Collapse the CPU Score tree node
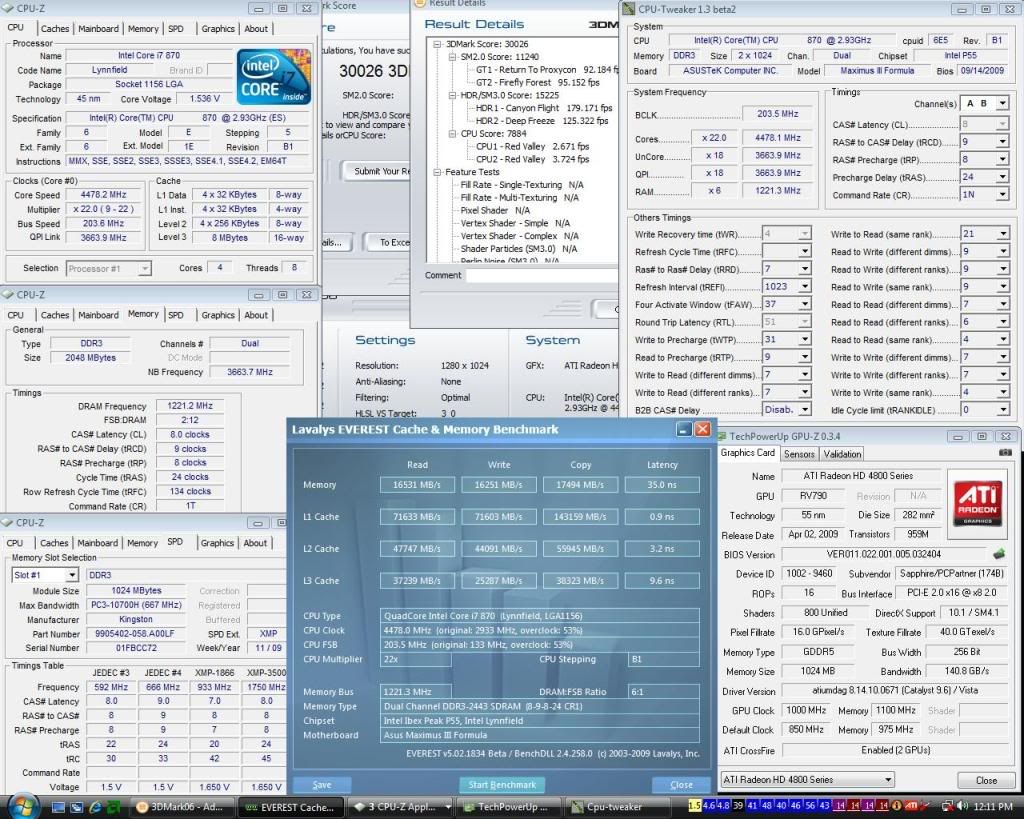This screenshot has width=1024, height=819. point(452,134)
